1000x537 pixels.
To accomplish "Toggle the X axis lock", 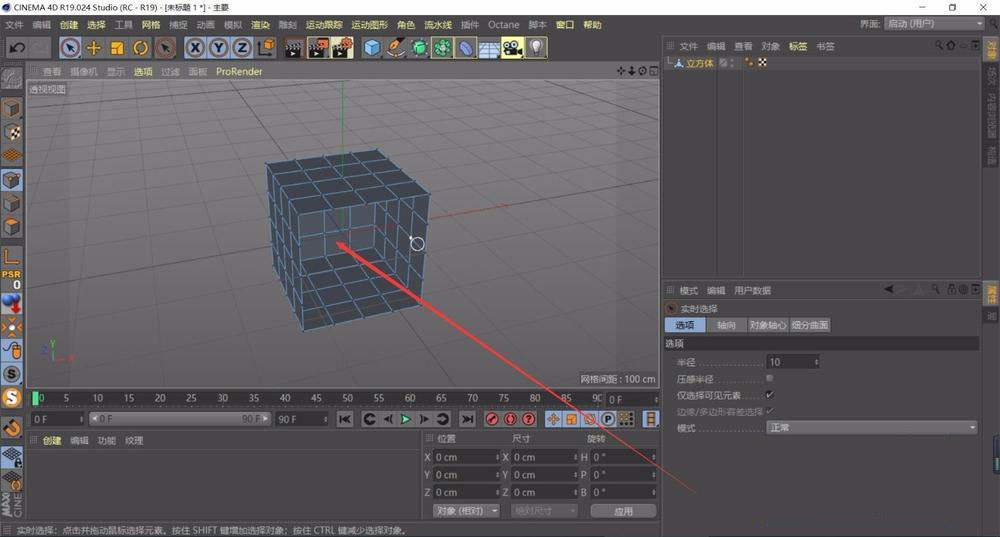I will tap(195, 48).
